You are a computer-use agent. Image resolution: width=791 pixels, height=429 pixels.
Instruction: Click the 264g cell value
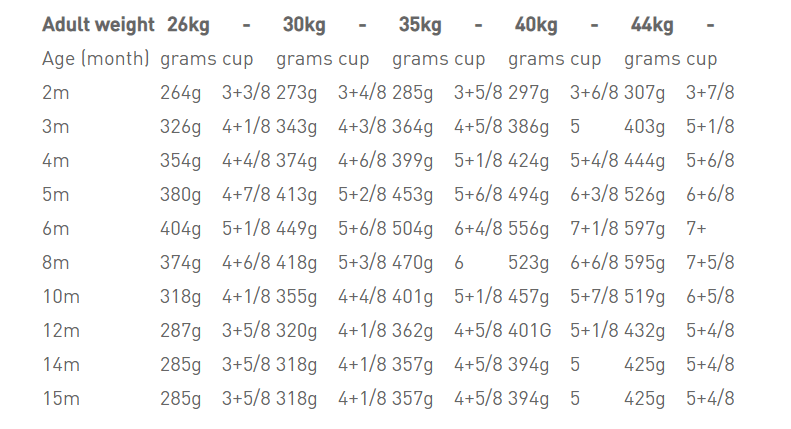tap(180, 93)
